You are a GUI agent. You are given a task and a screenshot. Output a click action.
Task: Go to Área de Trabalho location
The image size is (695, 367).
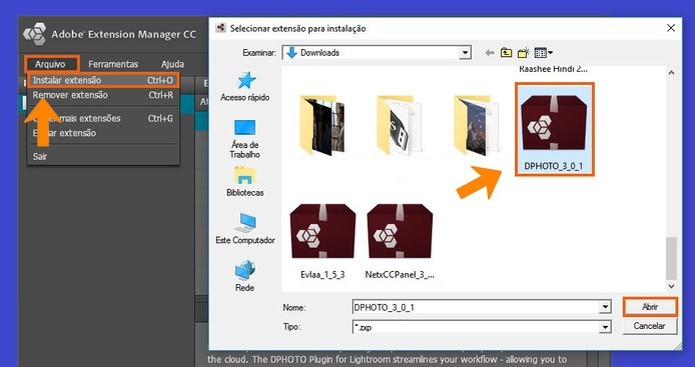(x=245, y=139)
